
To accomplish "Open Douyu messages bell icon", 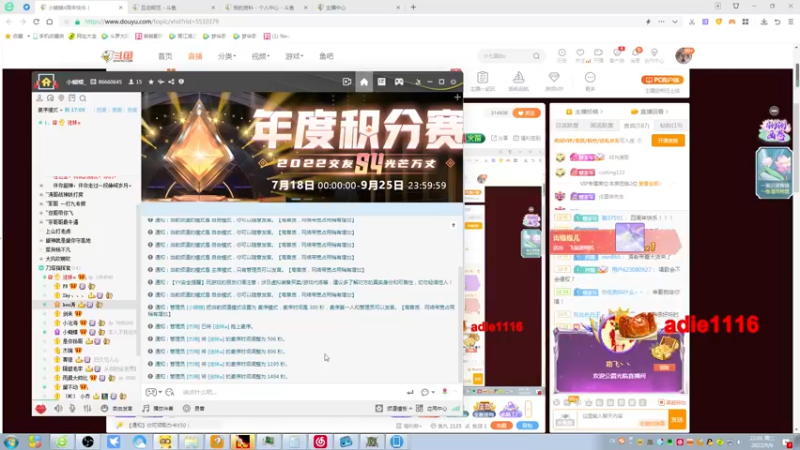I will point(636,55).
